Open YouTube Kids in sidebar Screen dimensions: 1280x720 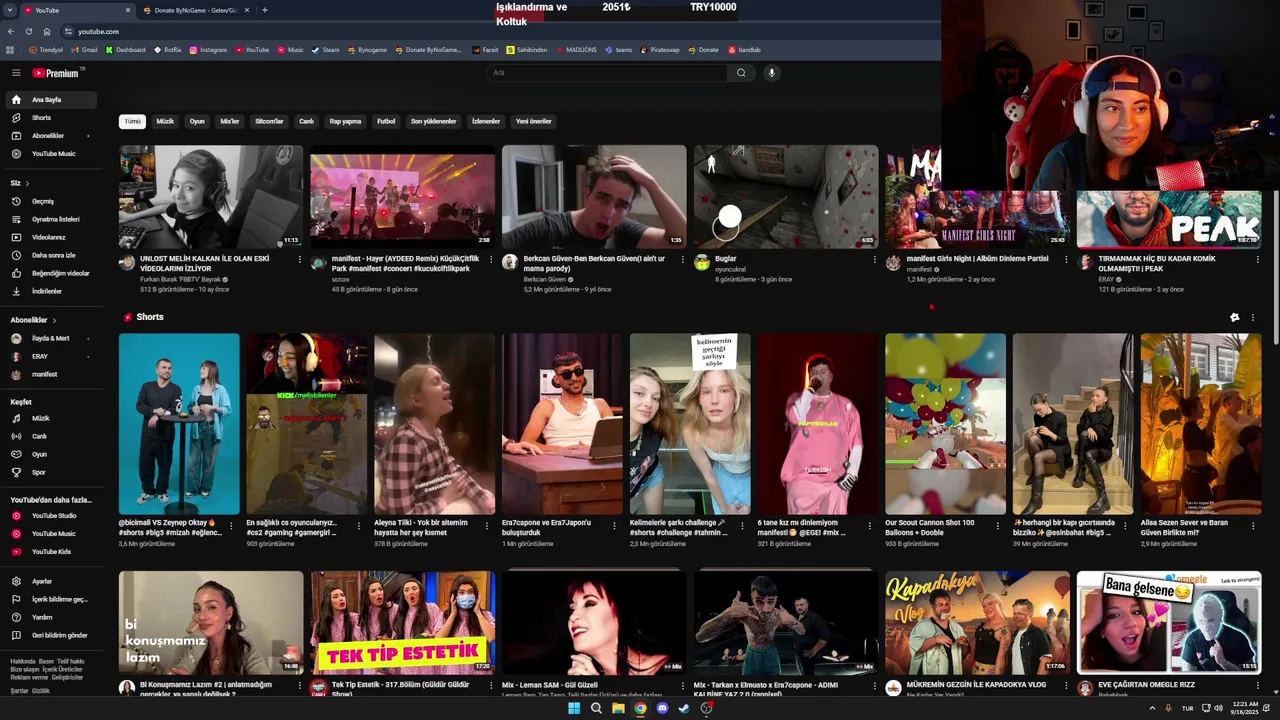point(51,552)
